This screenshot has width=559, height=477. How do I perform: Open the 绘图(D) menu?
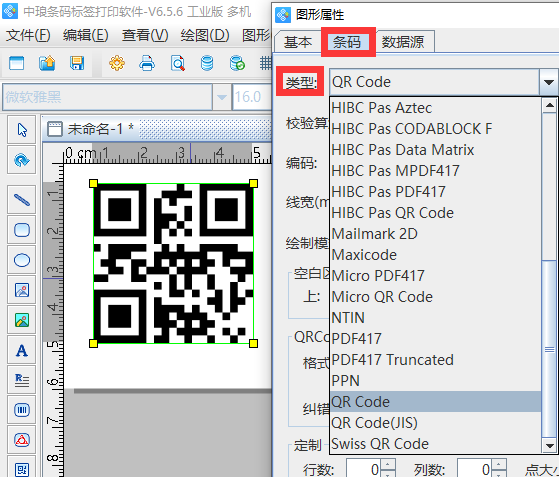[205, 35]
